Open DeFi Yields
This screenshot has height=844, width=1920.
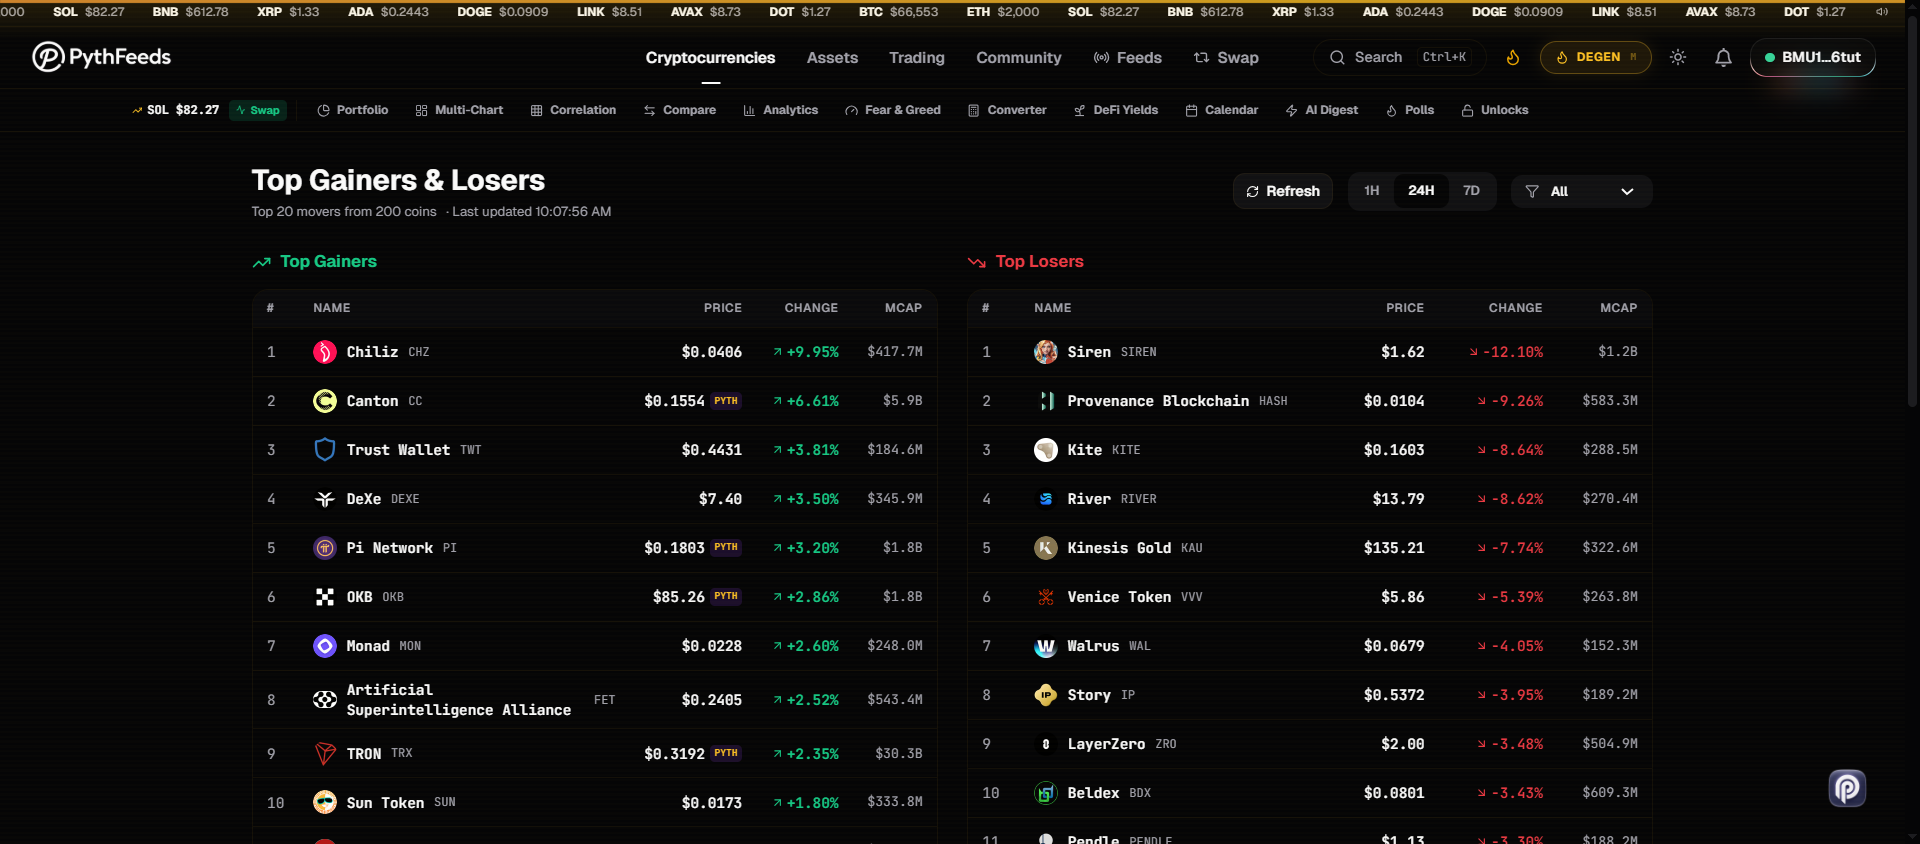[x=1116, y=110]
